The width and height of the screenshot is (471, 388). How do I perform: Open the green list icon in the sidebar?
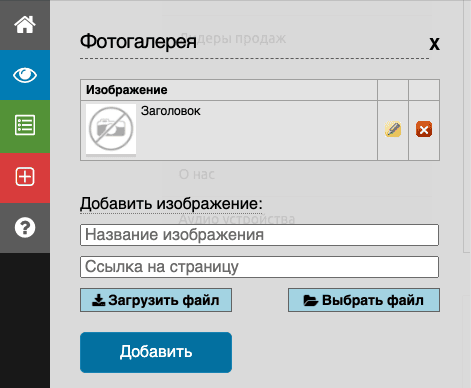(x=25, y=126)
